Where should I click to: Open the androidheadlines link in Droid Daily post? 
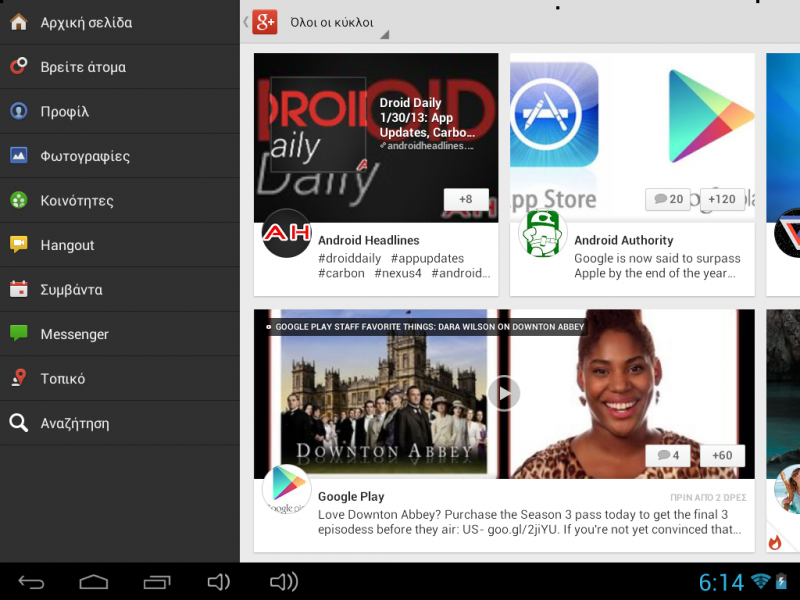[x=427, y=146]
